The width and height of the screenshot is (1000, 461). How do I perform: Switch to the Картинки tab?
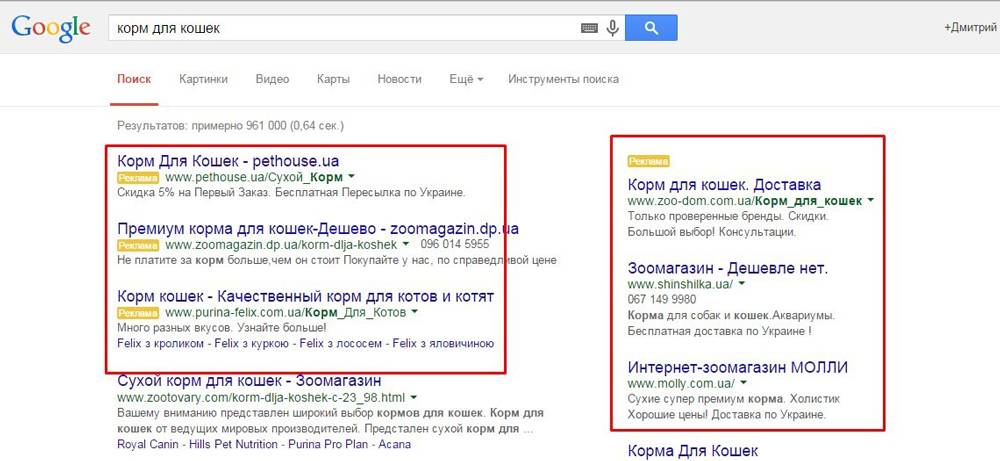(203, 79)
